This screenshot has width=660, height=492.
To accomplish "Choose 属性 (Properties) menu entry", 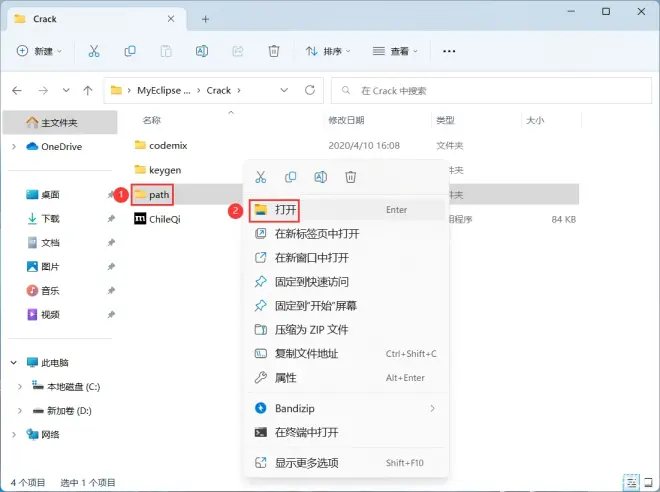I will tap(346, 378).
